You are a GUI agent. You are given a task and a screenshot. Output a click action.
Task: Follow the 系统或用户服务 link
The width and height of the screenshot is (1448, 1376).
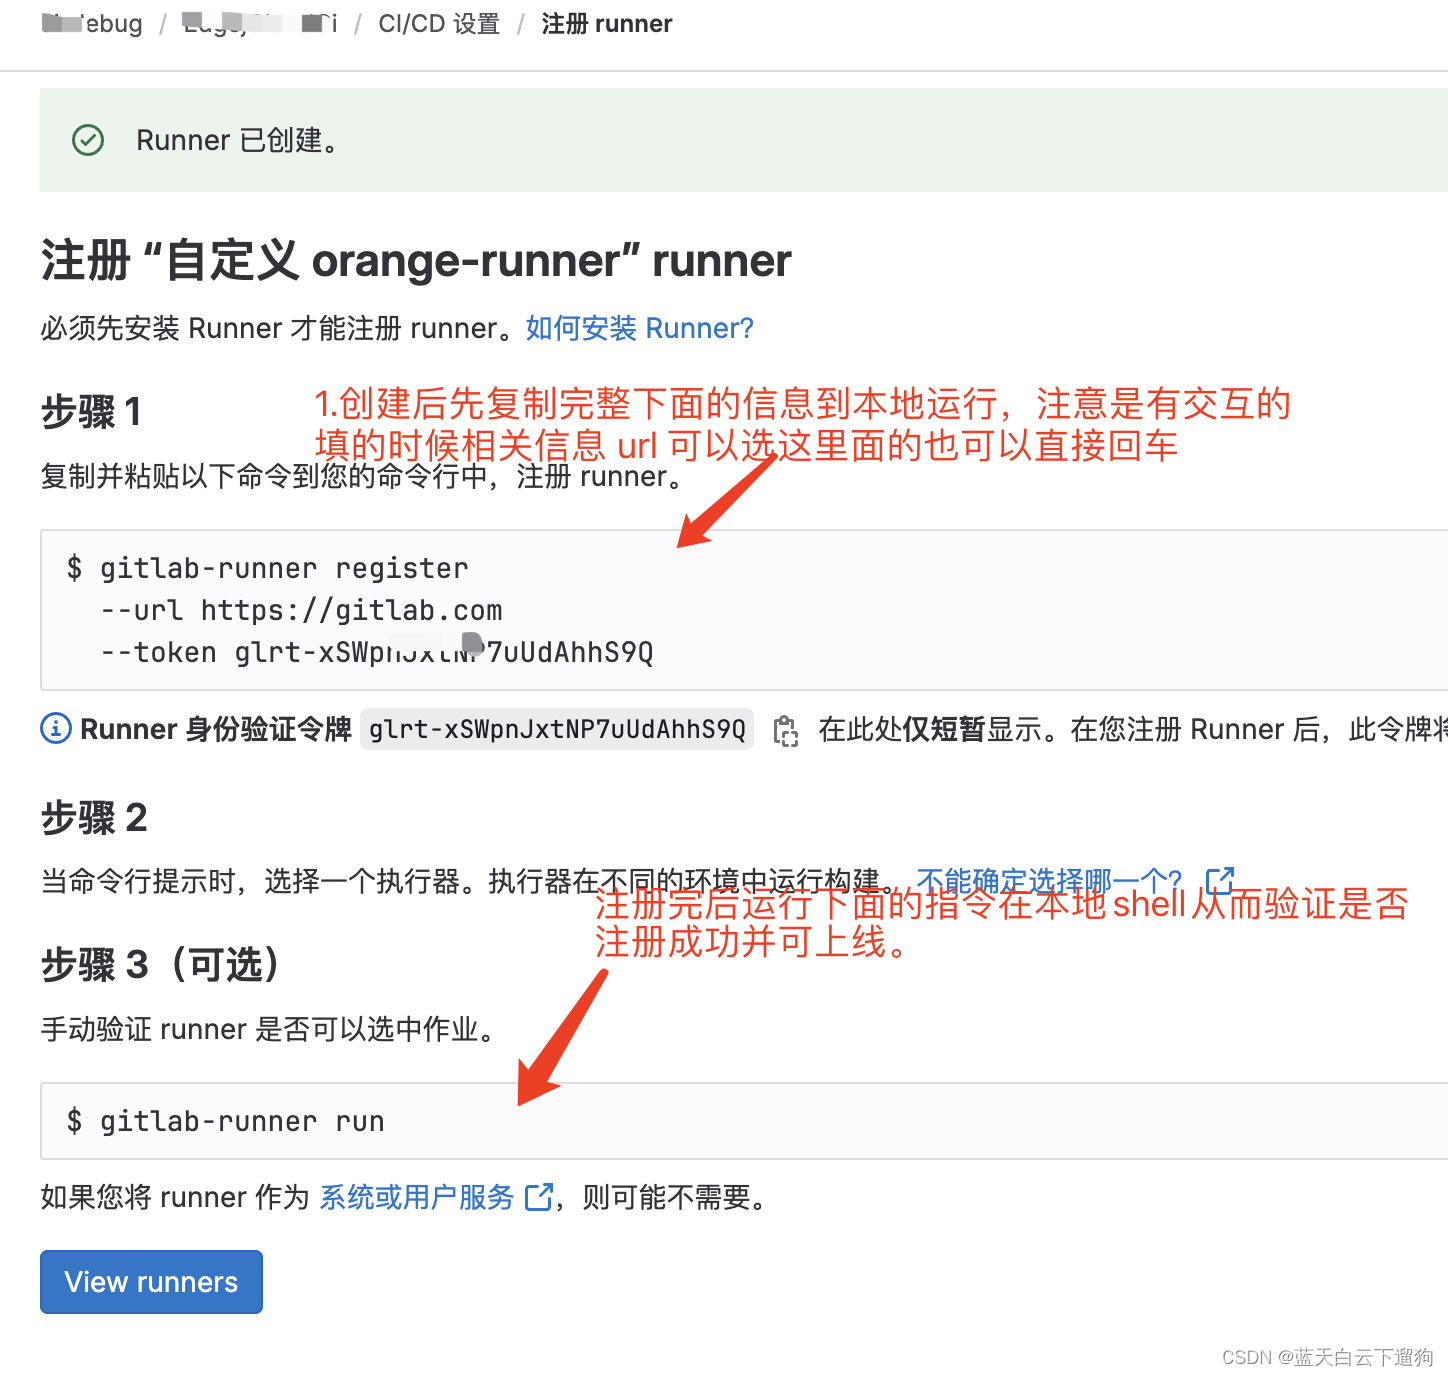coord(417,1197)
